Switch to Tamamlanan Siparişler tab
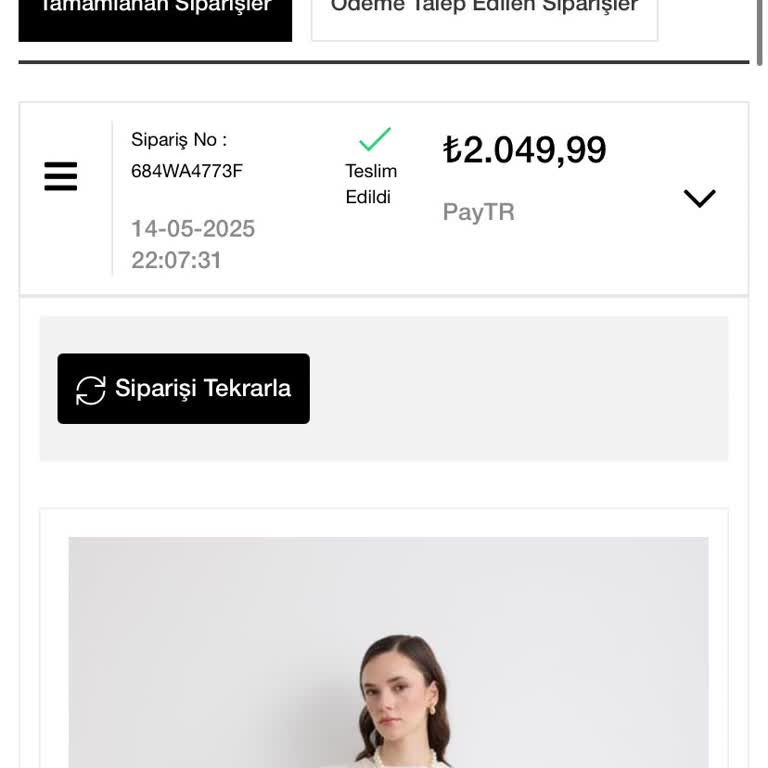This screenshot has height=768, width=768. pyautogui.click(x=155, y=12)
